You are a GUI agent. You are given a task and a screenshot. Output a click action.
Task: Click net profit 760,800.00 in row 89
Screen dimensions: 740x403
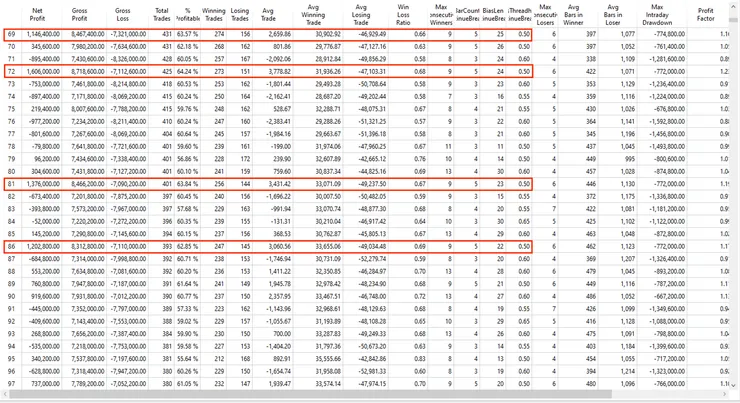pyautogui.click(x=46, y=284)
